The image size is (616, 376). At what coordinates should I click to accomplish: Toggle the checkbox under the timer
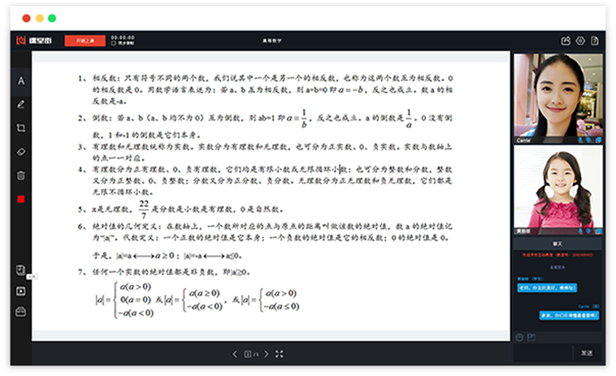(x=114, y=43)
